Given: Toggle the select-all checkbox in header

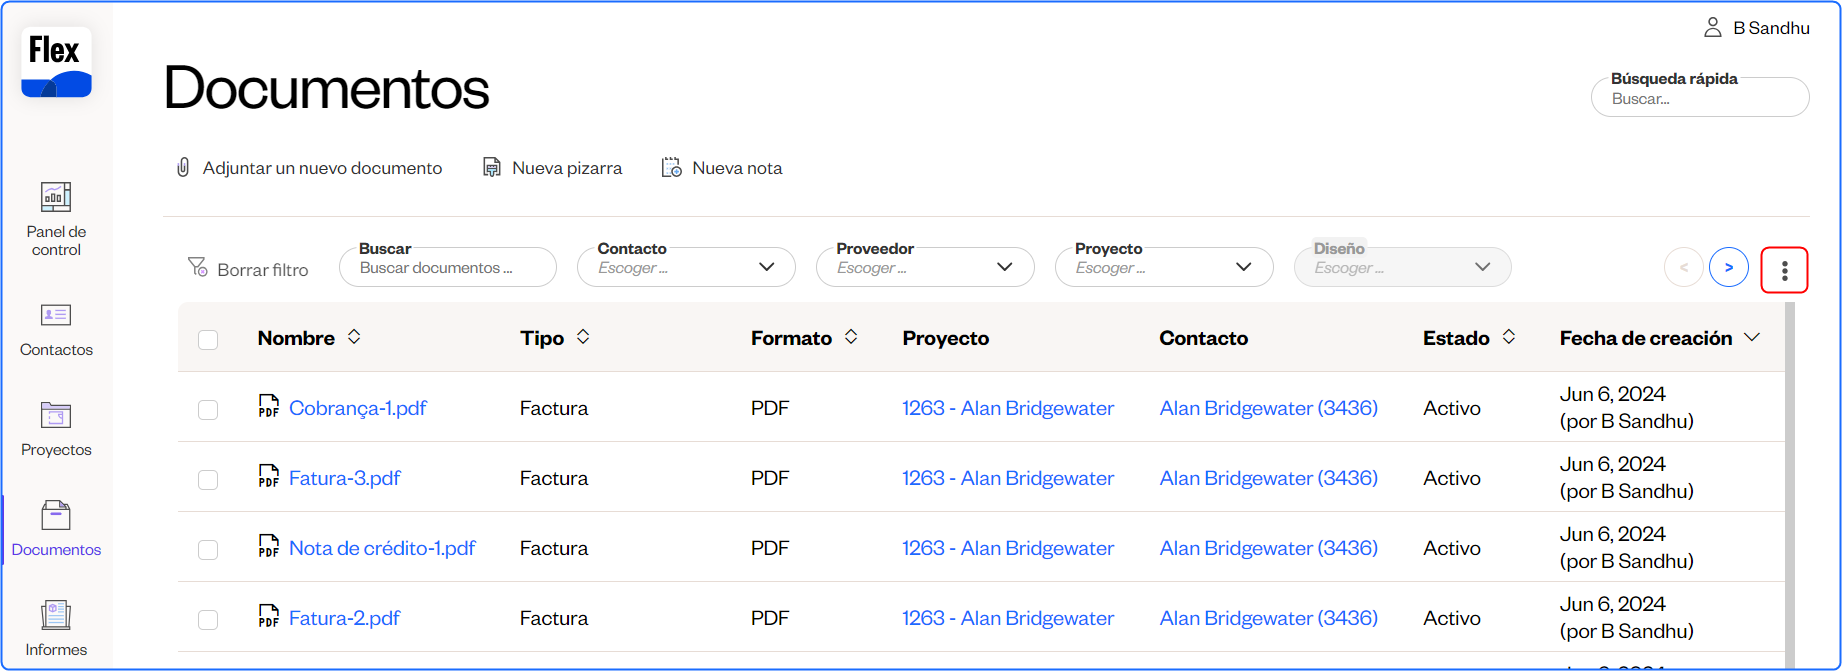Looking at the screenshot, I should 208,340.
